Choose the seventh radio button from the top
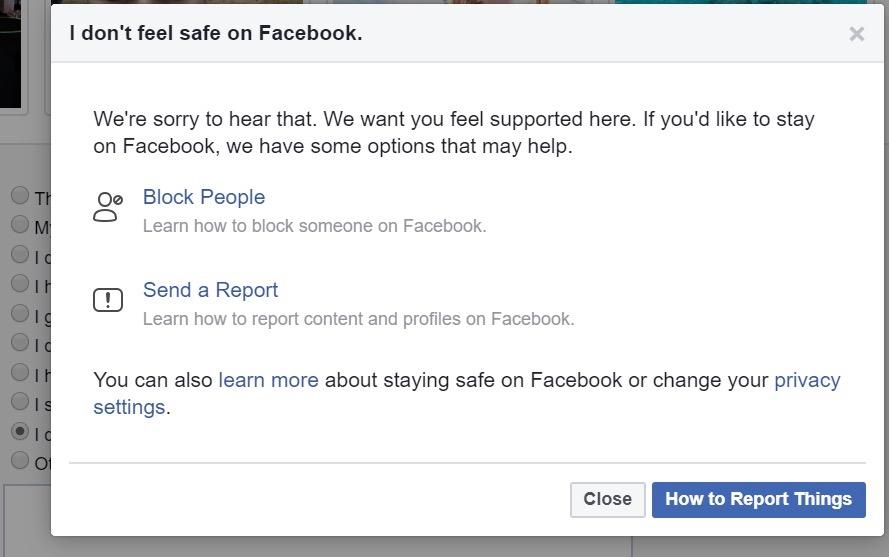This screenshot has height=557, width=889. 20,372
